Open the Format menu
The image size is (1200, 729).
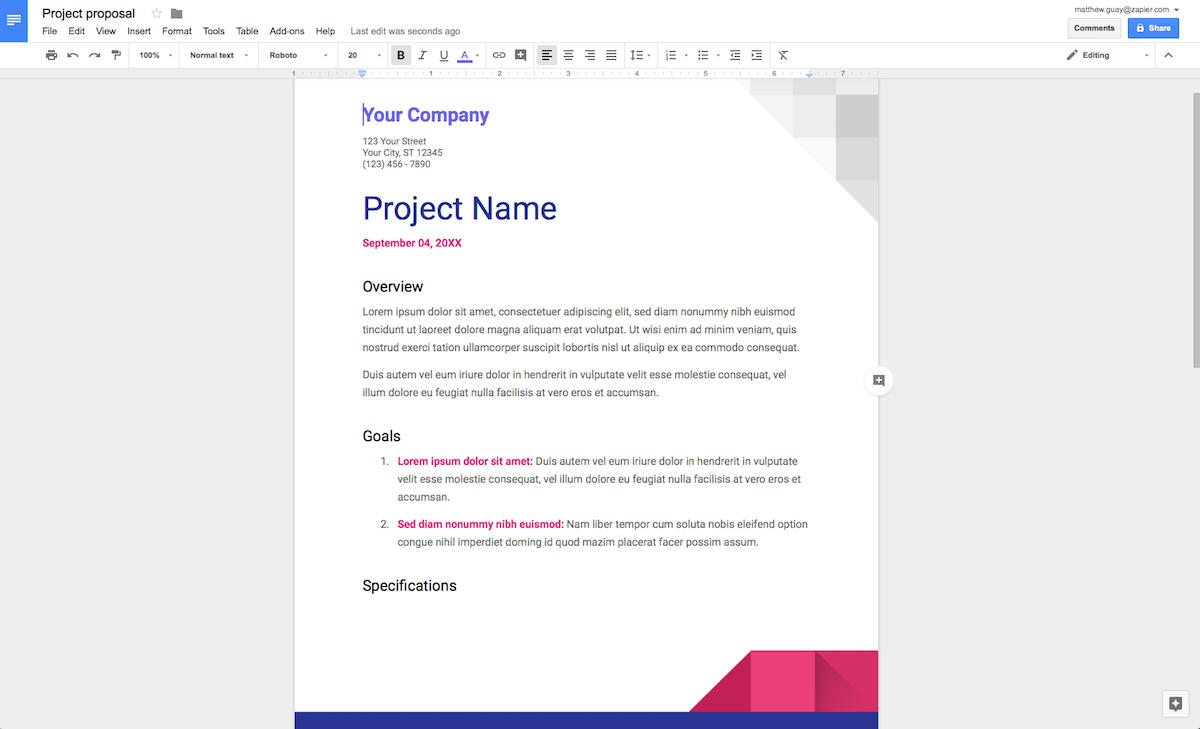pos(176,31)
